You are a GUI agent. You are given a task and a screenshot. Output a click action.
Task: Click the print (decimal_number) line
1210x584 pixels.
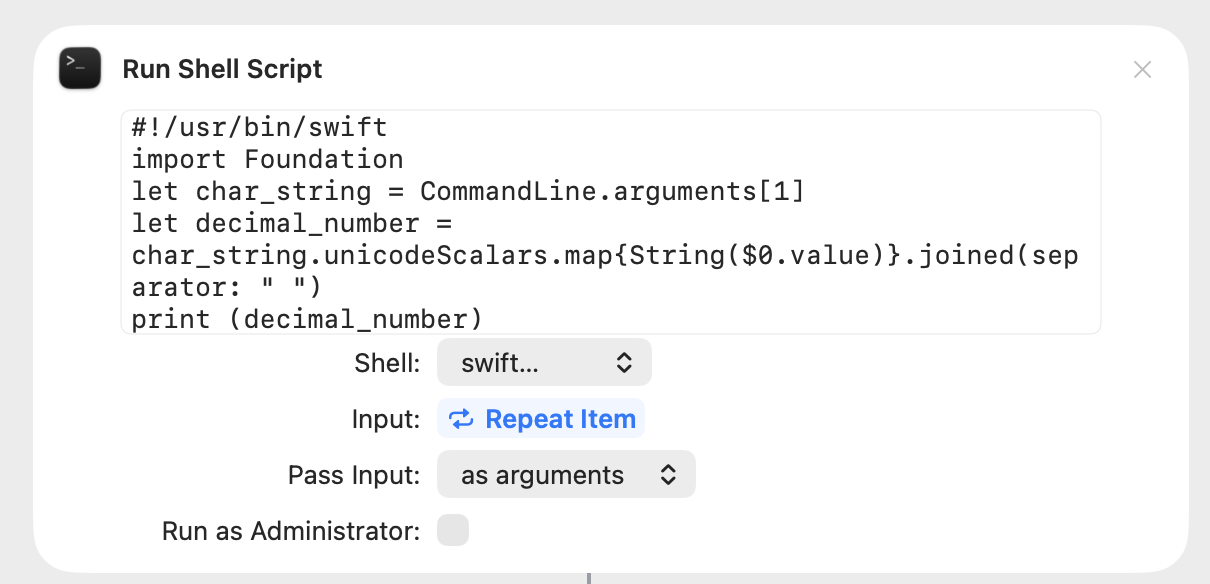tap(307, 320)
